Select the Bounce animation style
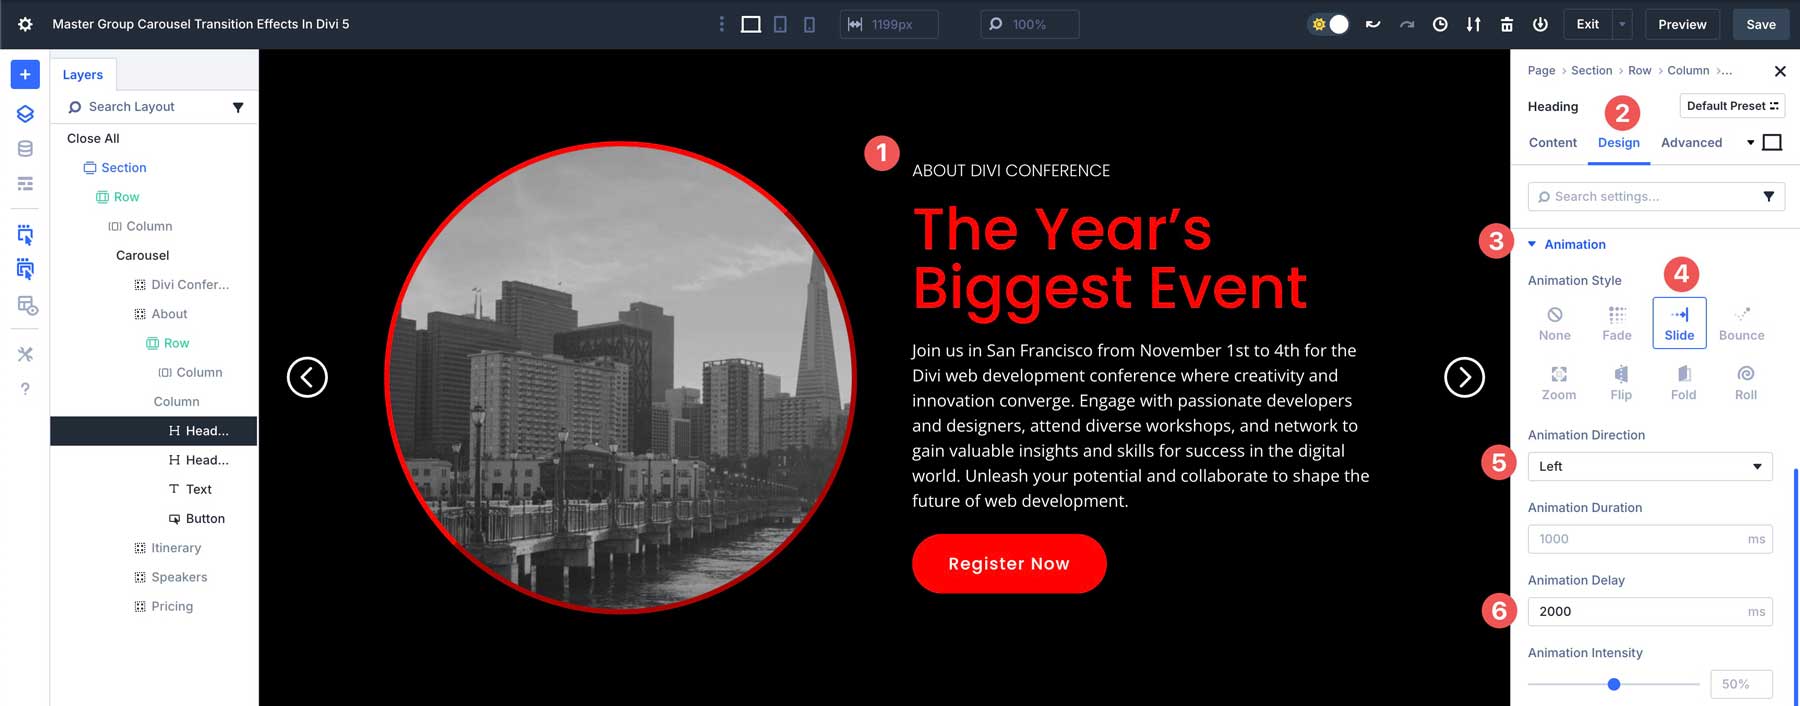This screenshot has height=706, width=1800. (x=1742, y=324)
